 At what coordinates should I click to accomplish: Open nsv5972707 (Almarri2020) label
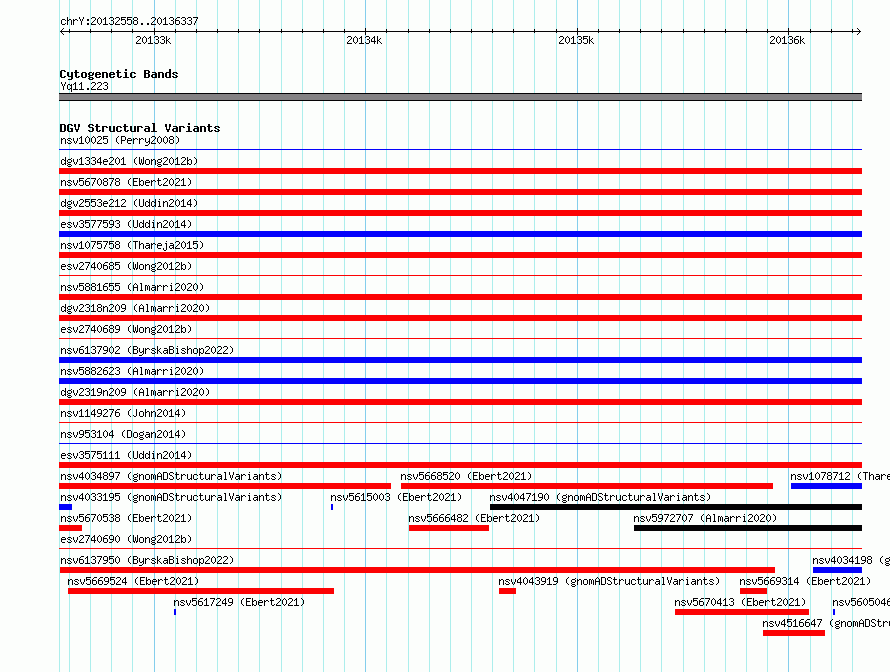pyautogui.click(x=705, y=518)
